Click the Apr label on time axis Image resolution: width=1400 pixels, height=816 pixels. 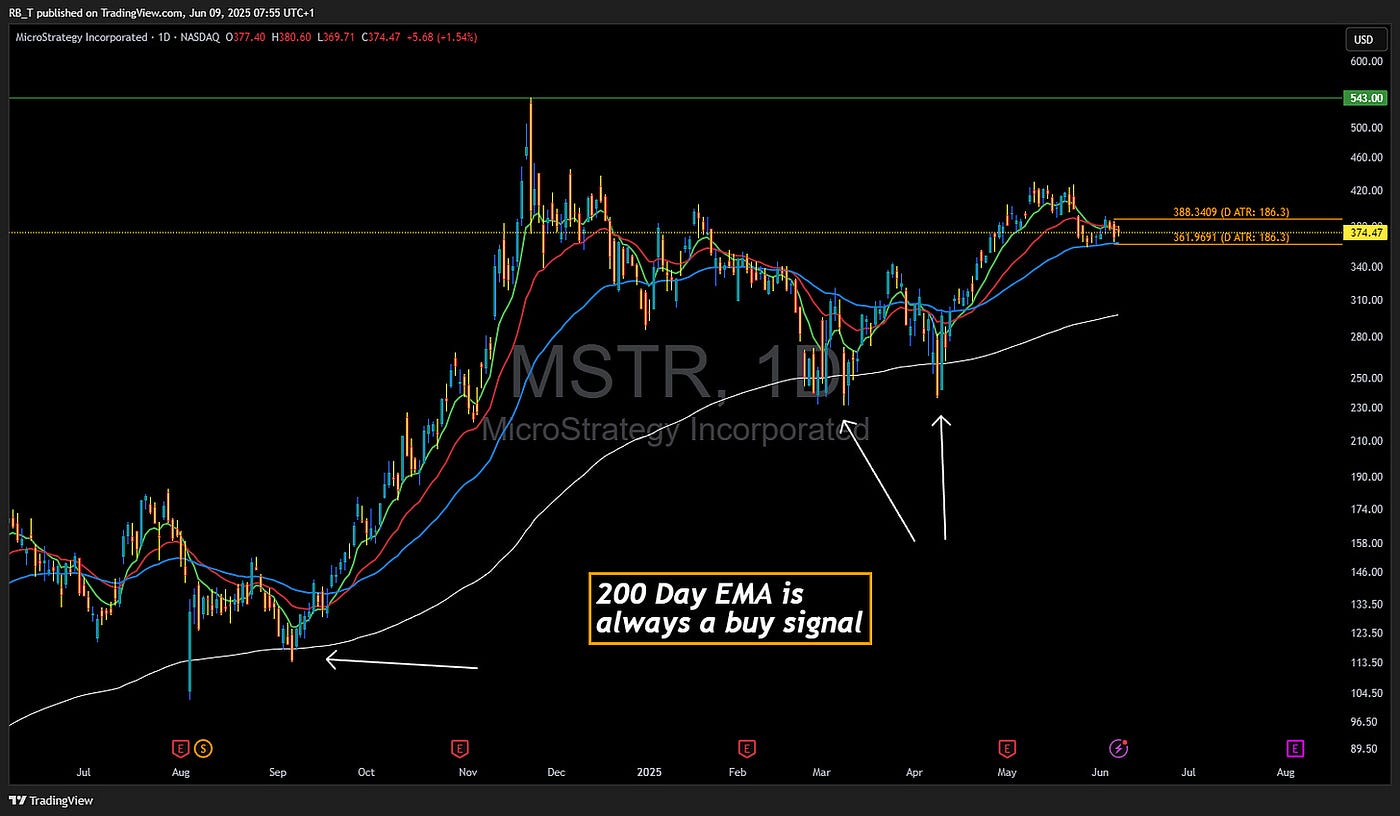[x=914, y=772]
